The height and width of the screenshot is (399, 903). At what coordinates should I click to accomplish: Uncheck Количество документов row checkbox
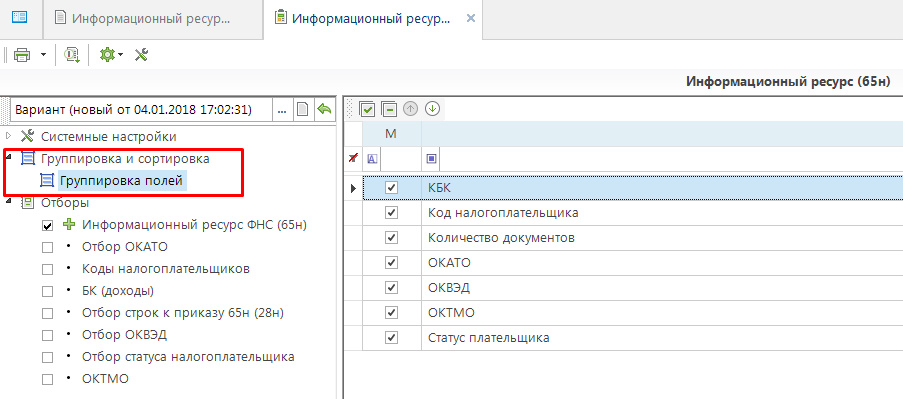tap(392, 237)
